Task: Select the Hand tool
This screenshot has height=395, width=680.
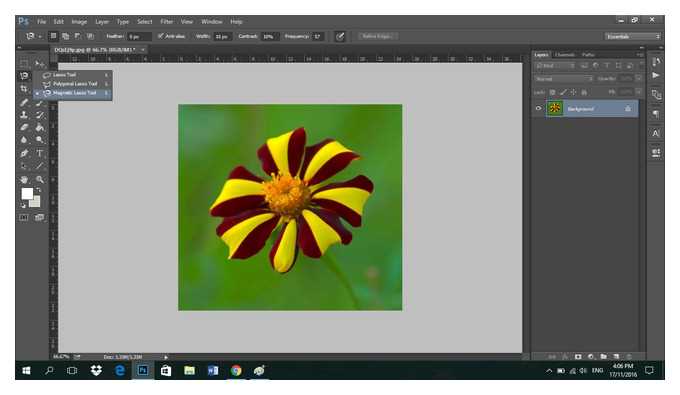Action: [x=24, y=180]
